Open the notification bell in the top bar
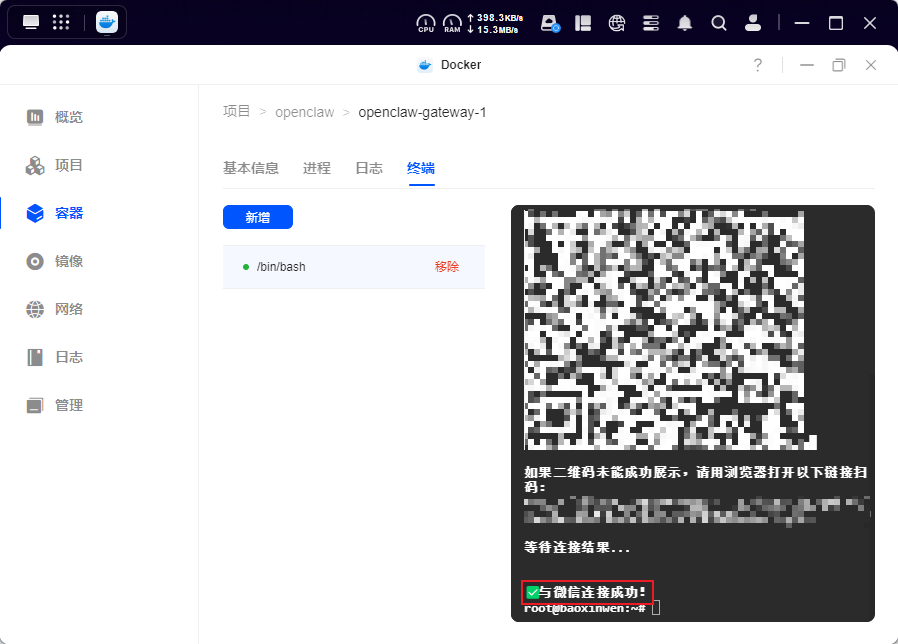 point(685,22)
